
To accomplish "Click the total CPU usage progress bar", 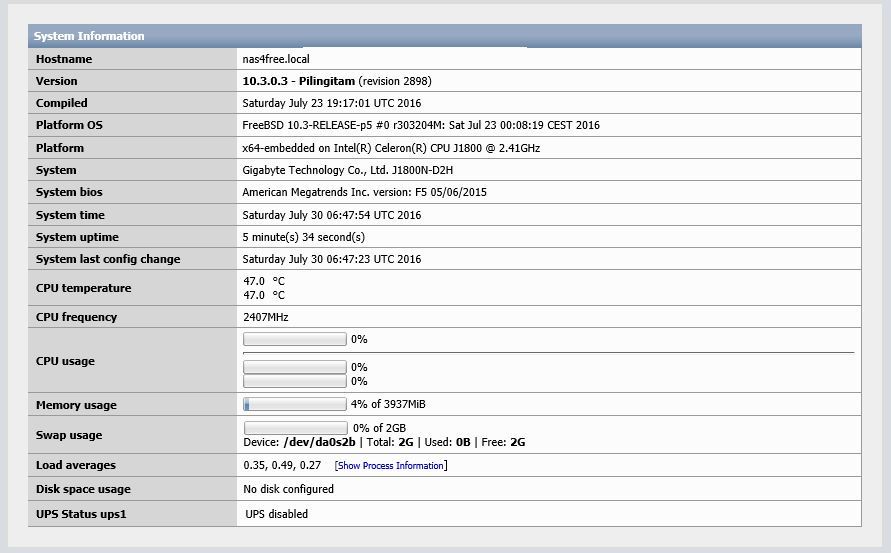I will pos(294,339).
